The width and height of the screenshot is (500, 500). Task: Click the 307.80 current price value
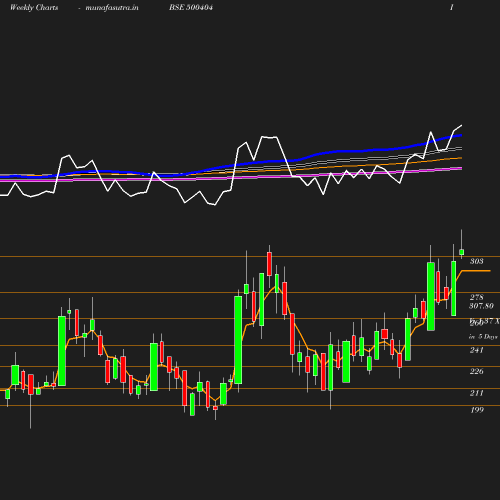pyautogui.click(x=481, y=306)
